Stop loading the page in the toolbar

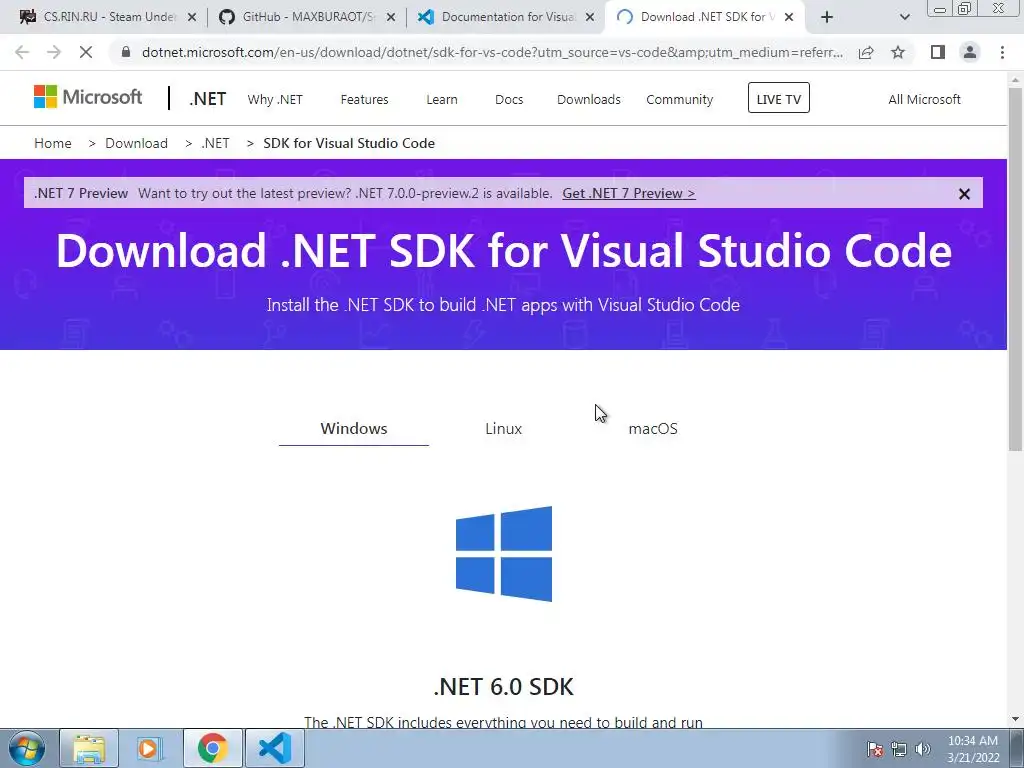click(86, 52)
